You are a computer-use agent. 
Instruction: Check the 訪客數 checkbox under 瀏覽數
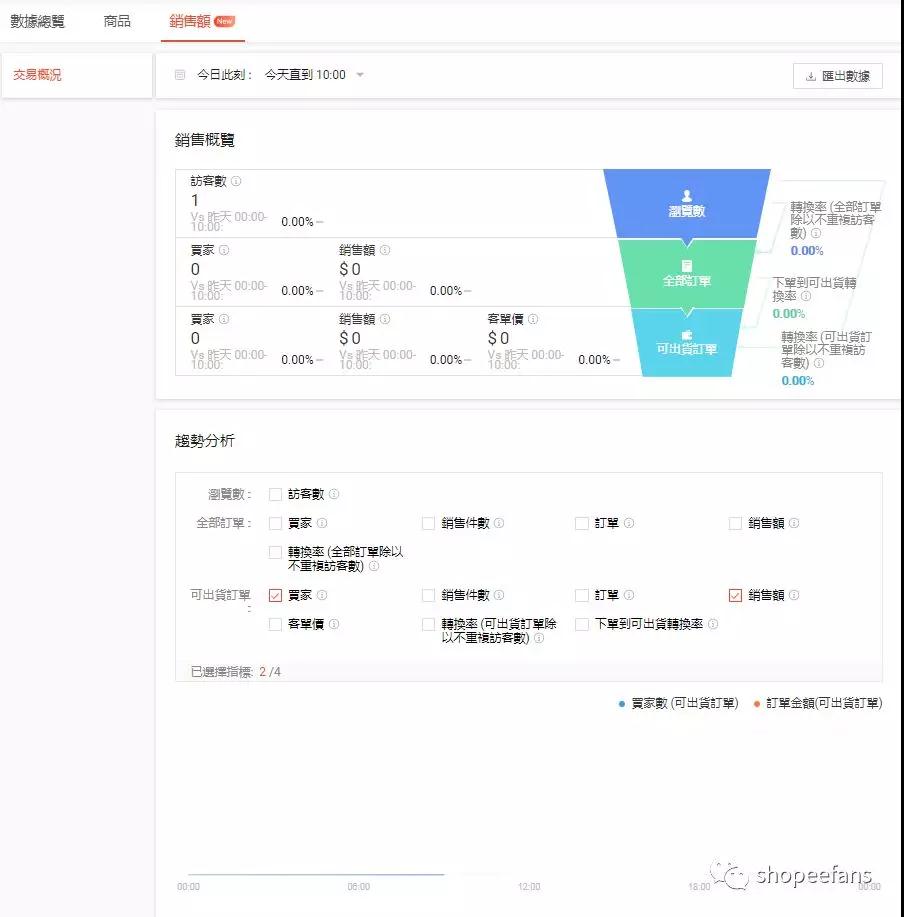pos(276,493)
